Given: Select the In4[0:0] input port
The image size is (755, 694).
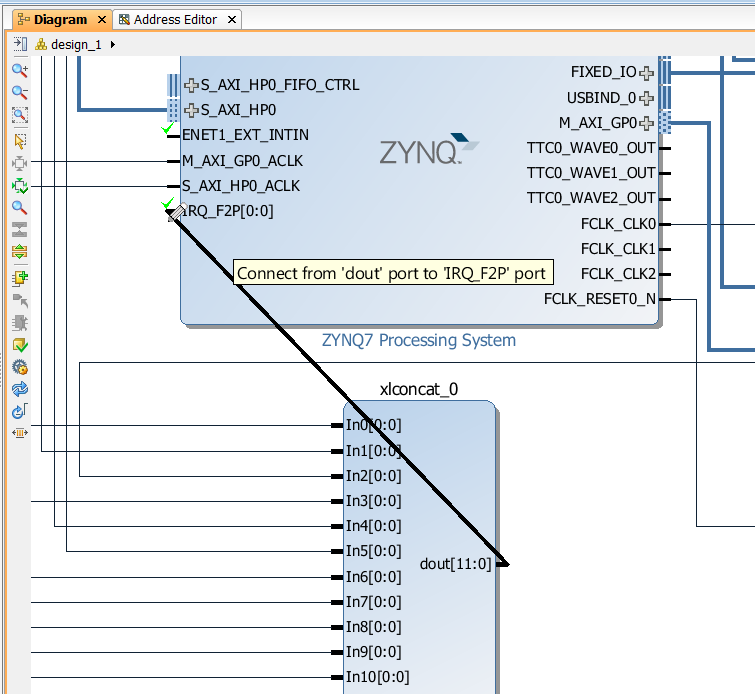Looking at the screenshot, I should [373, 526].
